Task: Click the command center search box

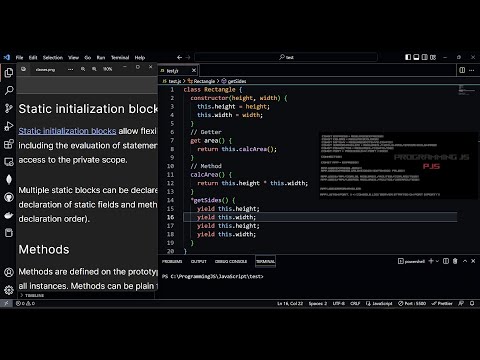Action: [x=286, y=57]
